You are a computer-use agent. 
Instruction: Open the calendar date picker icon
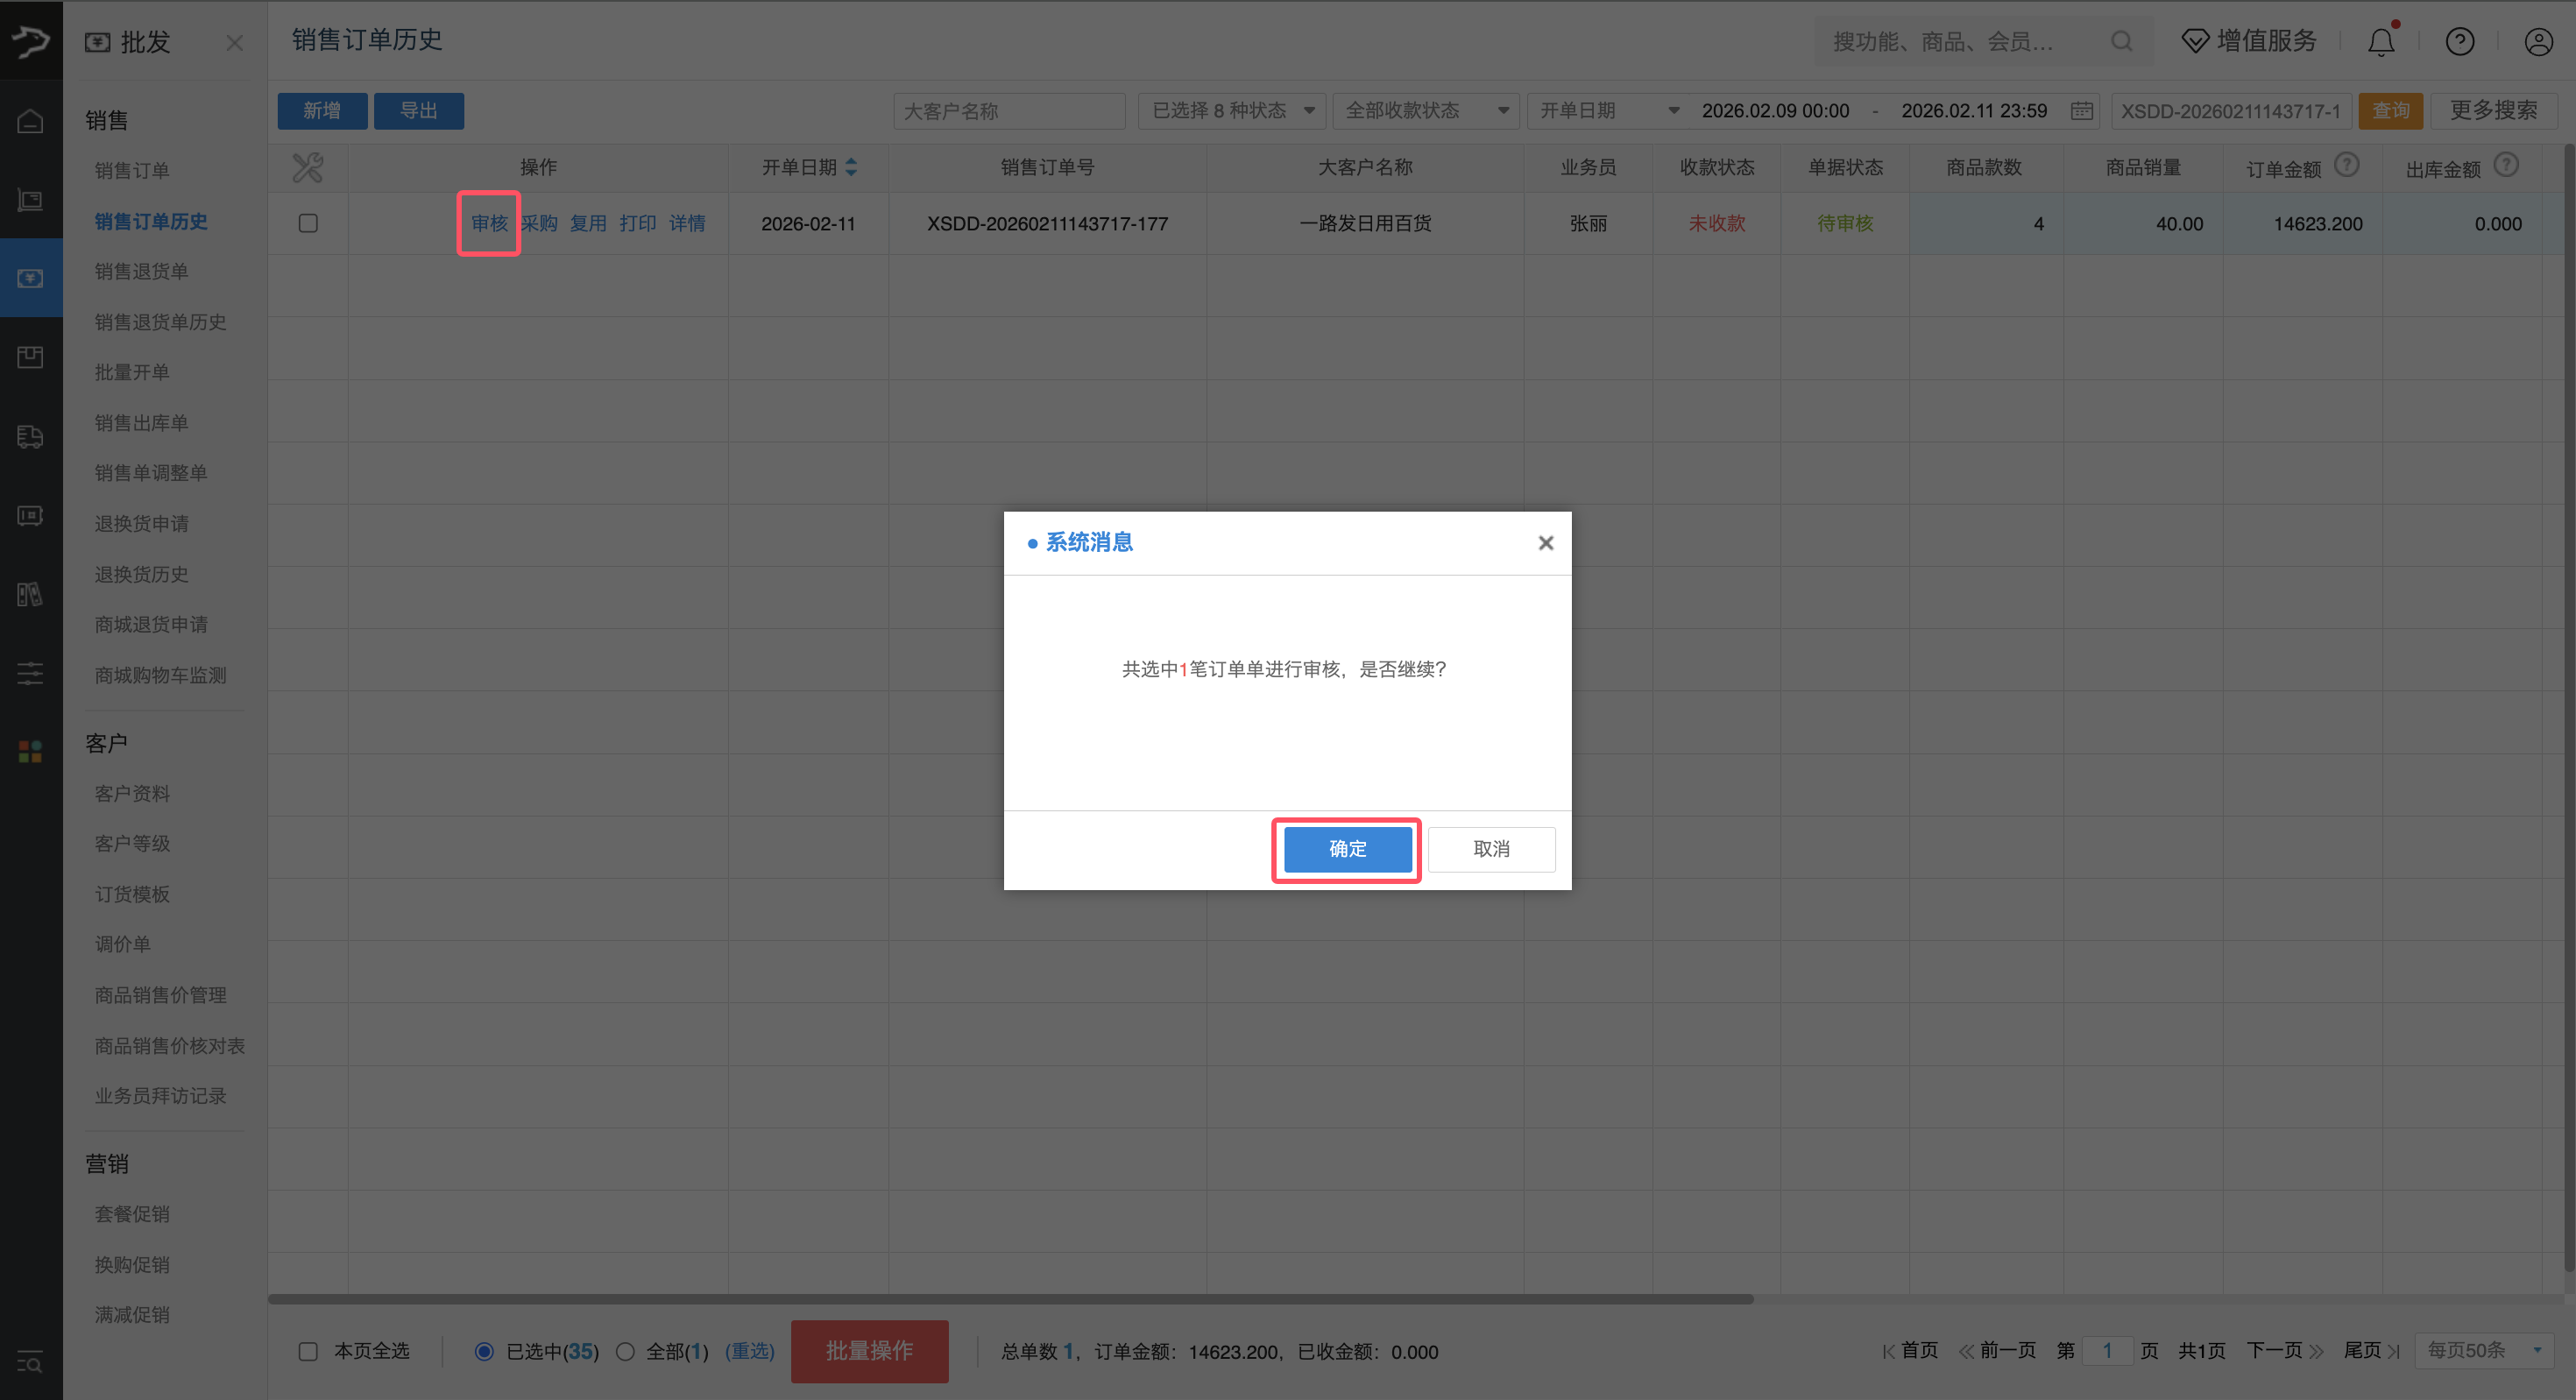[x=2081, y=111]
